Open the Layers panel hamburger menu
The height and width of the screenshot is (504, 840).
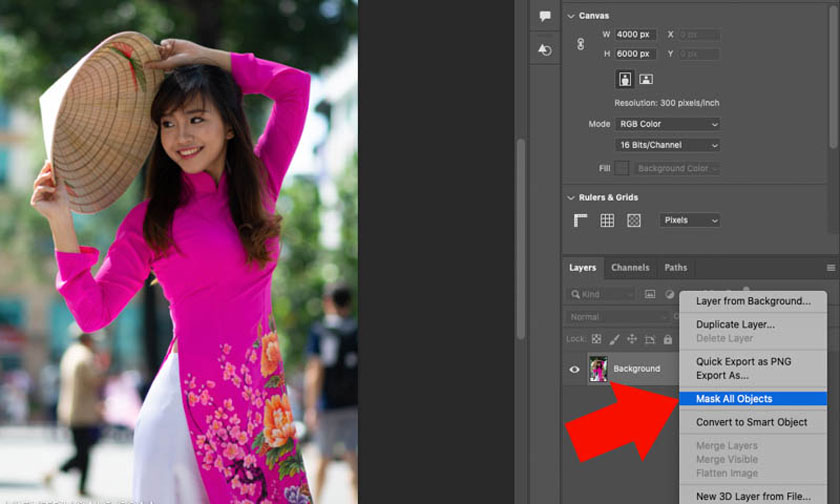pos(830,268)
